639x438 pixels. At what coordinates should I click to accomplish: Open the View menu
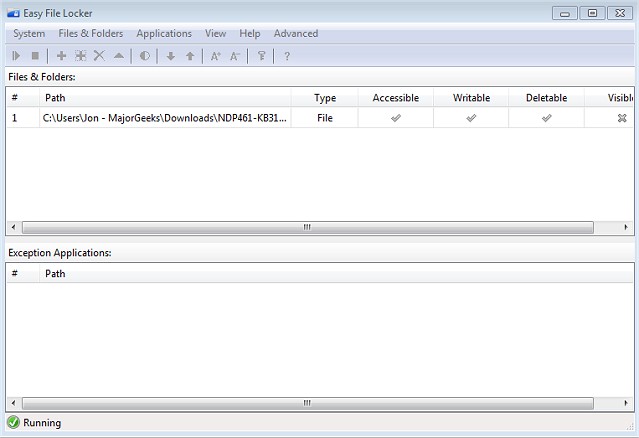[216, 33]
